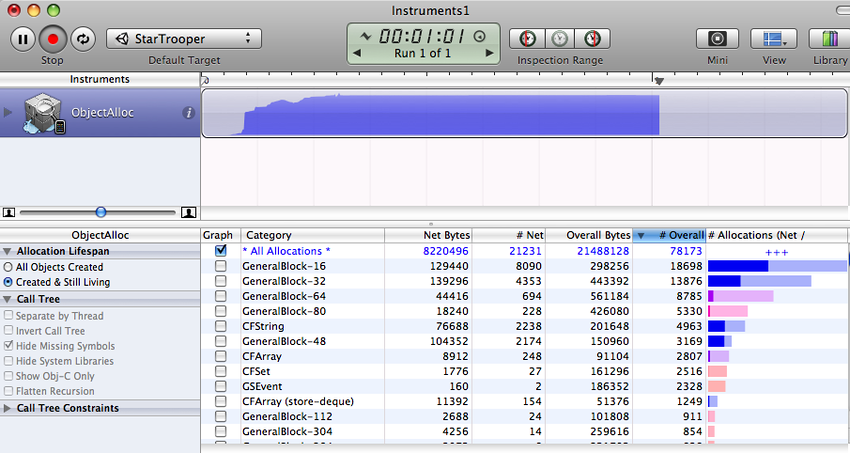
Task: Sort by Category column header
Action: tap(312, 235)
